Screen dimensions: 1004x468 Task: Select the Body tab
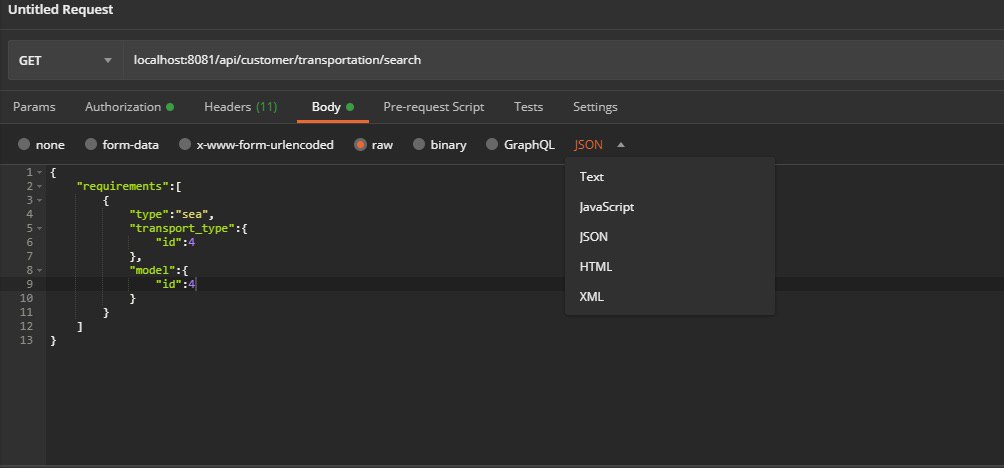click(332, 107)
